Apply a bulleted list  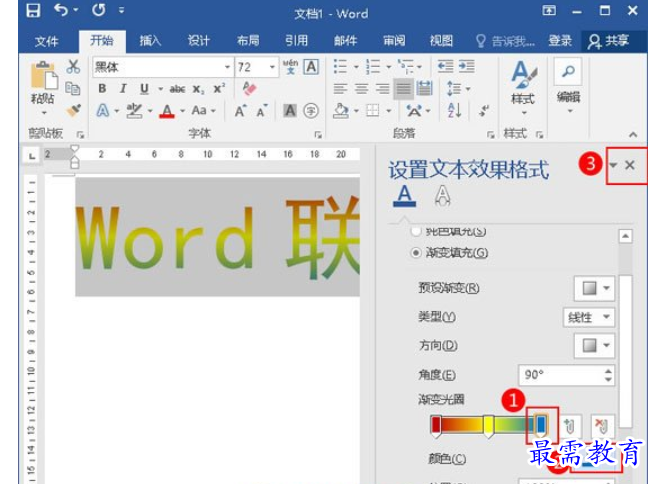click(x=340, y=66)
